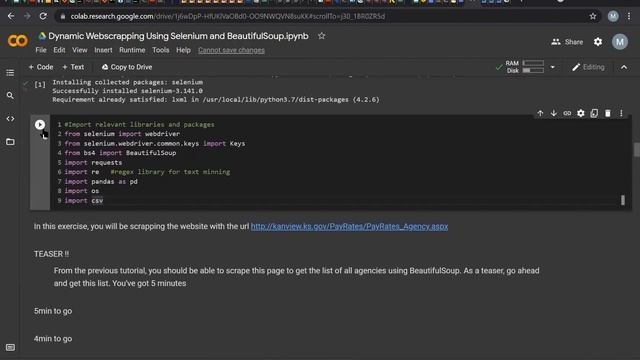The image size is (640, 360).
Task: Move cell up with arrow icon
Action: [x=540, y=113]
